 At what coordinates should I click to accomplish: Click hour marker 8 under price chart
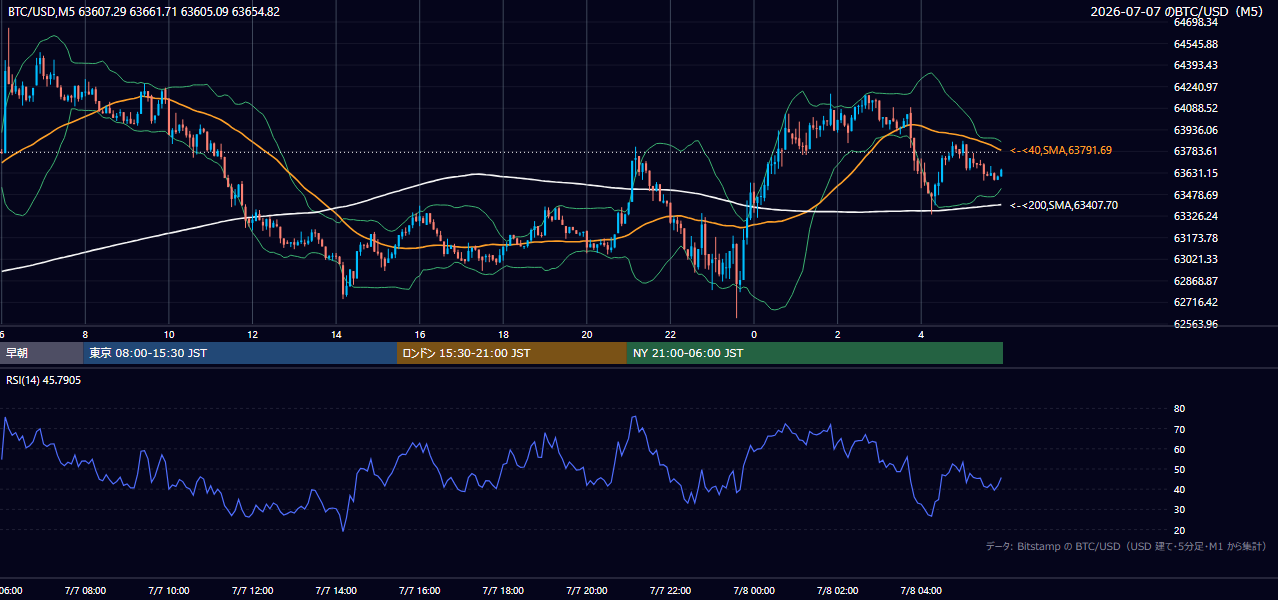pyautogui.click(x=85, y=334)
